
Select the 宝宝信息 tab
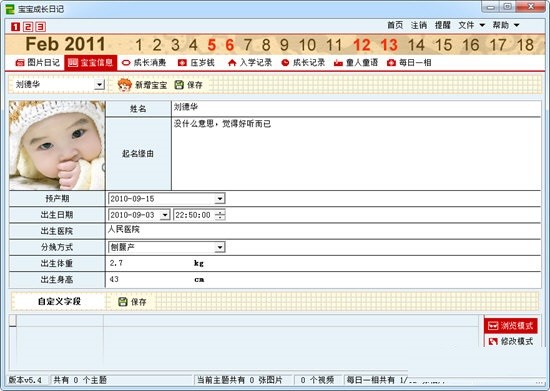tap(91, 63)
